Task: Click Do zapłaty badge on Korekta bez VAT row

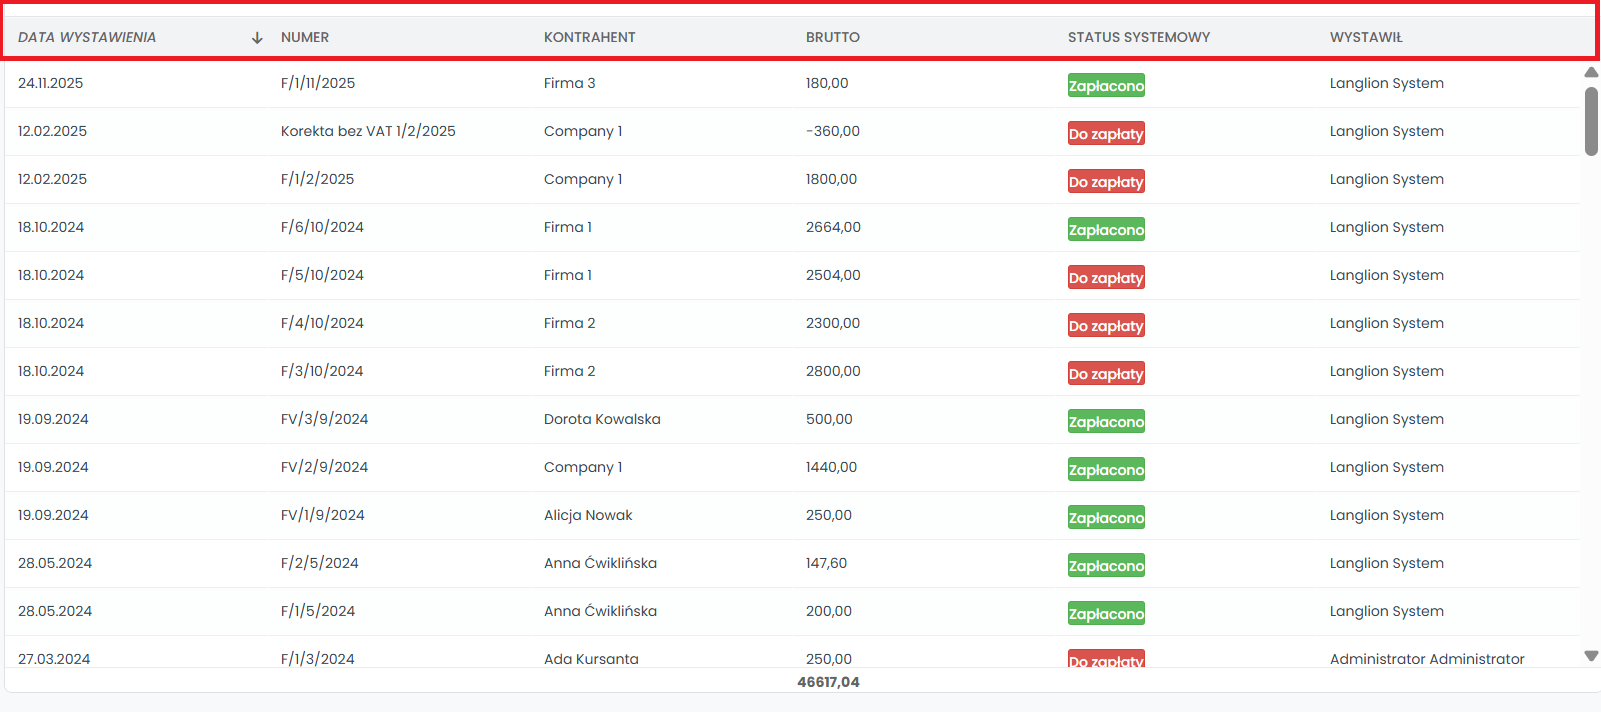Action: coord(1106,134)
